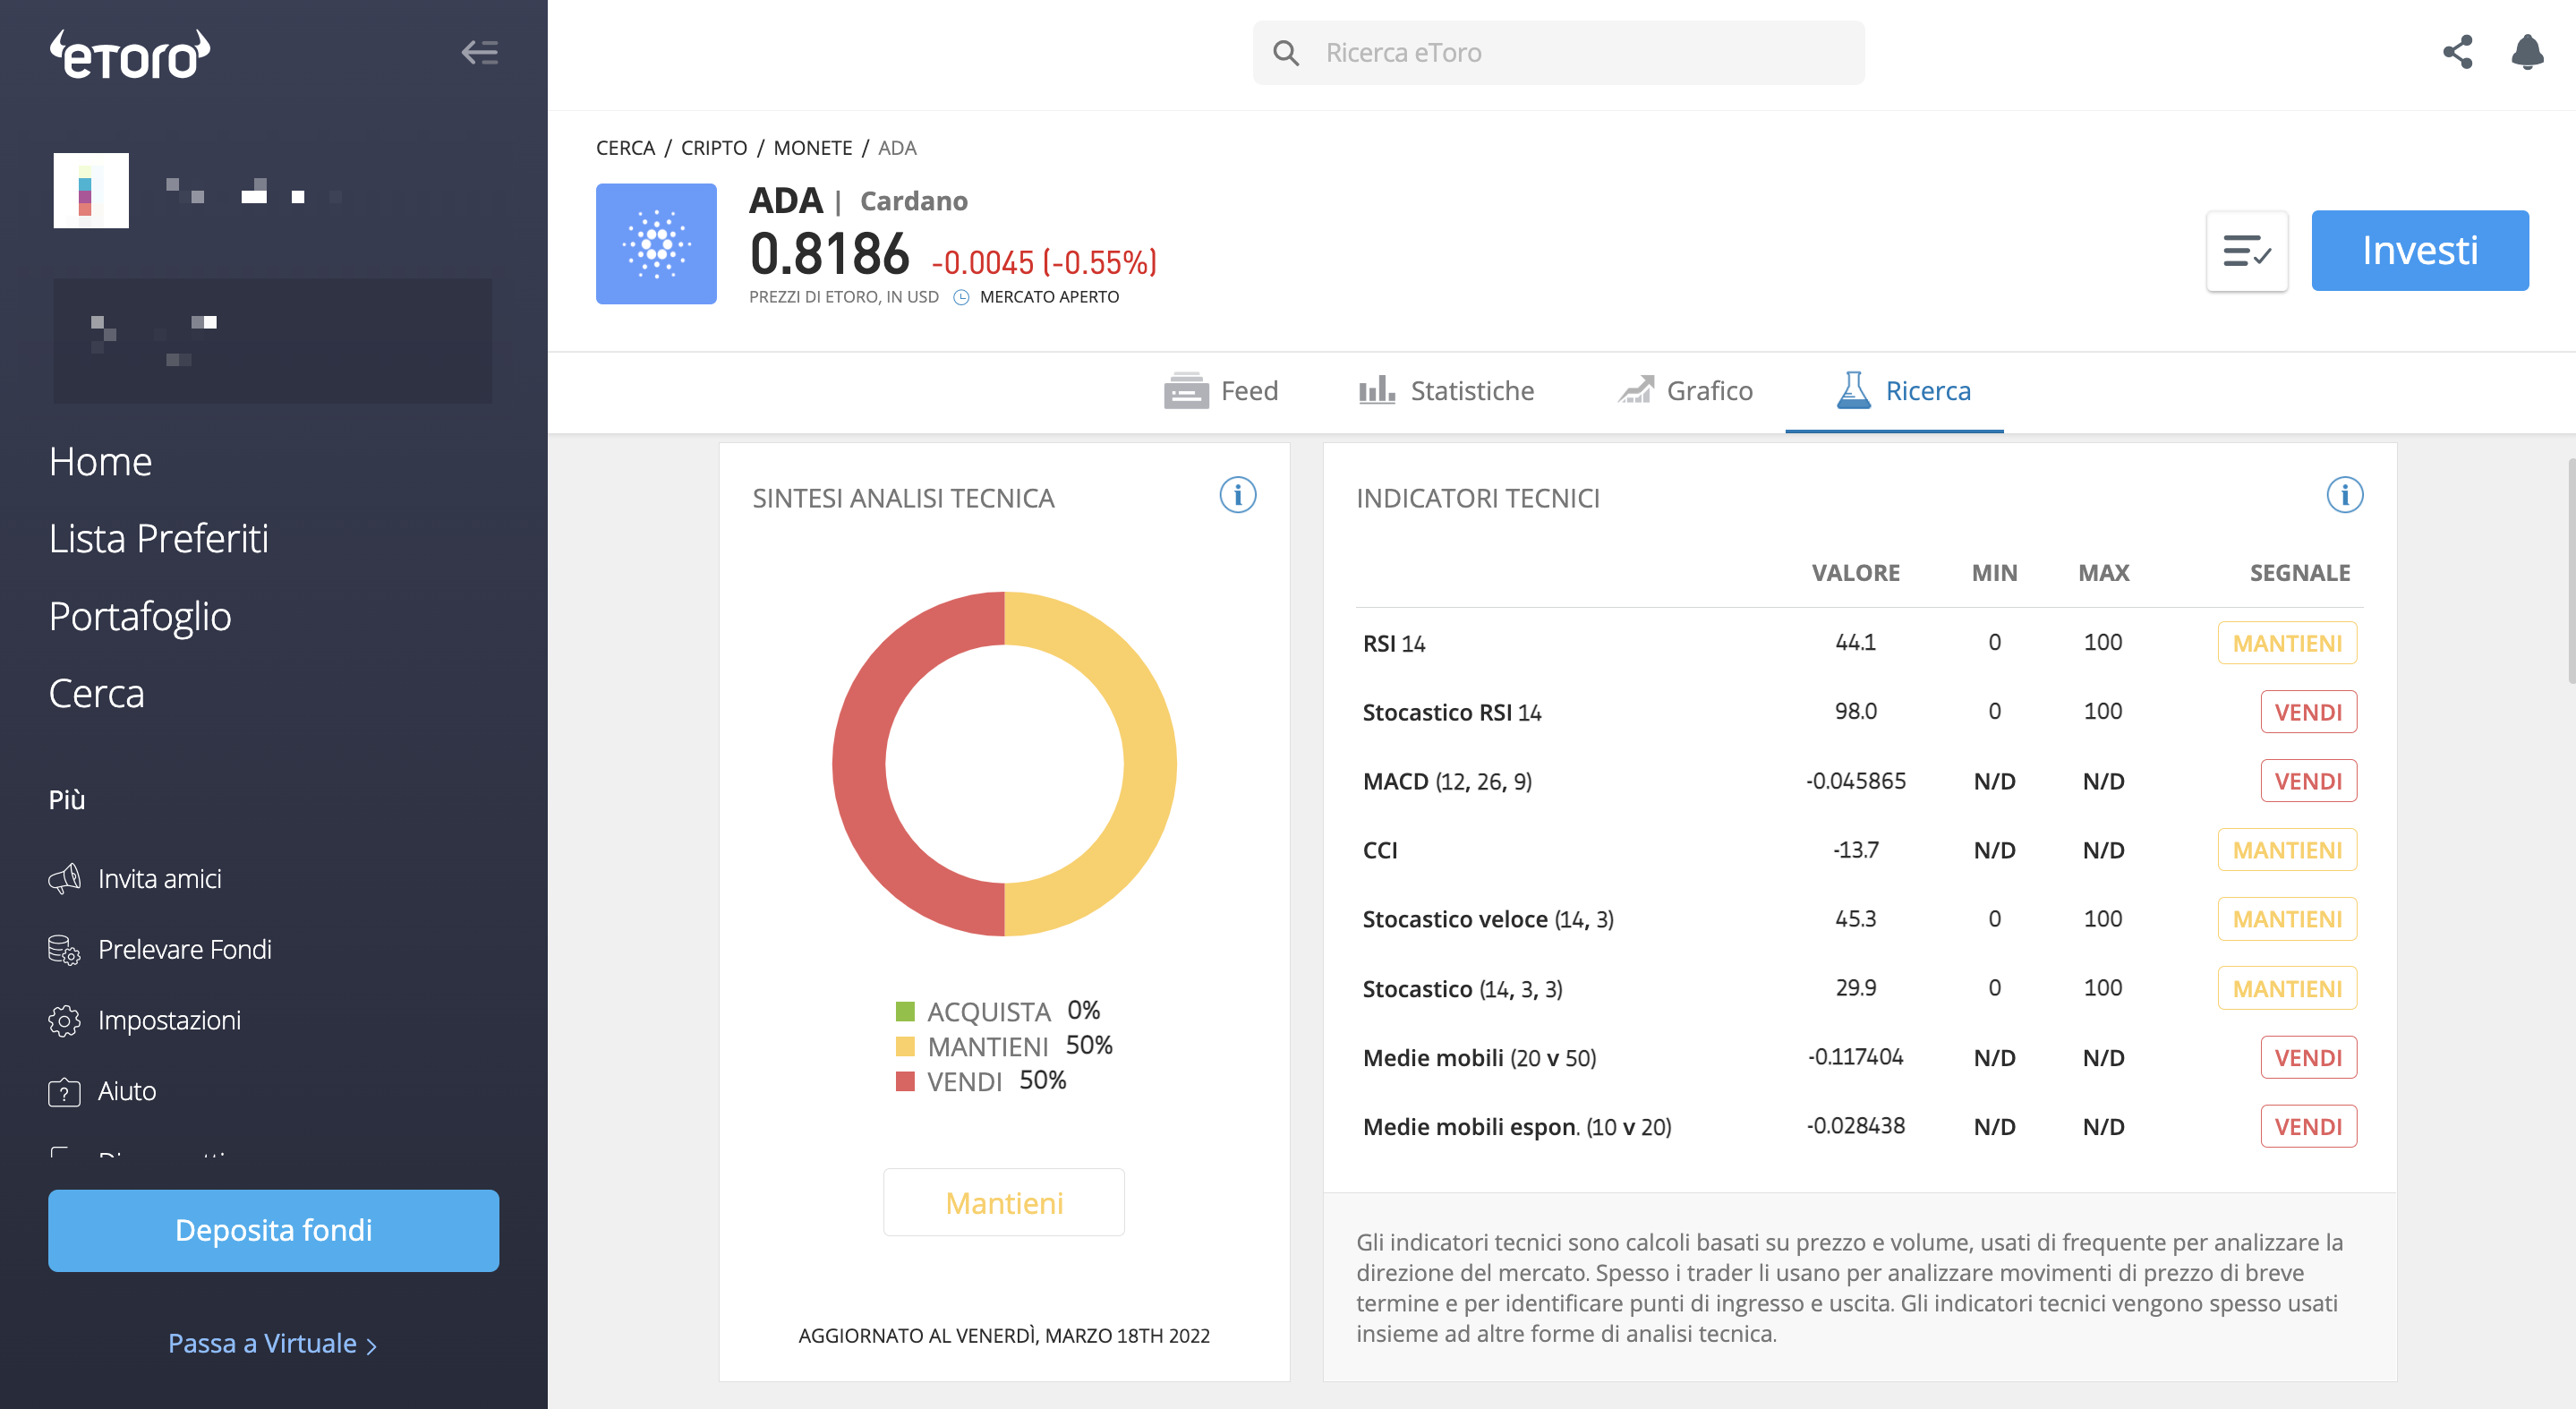Click MANTIENI signal for CCI
Viewport: 2576px width, 1409px height.
coord(2288,851)
